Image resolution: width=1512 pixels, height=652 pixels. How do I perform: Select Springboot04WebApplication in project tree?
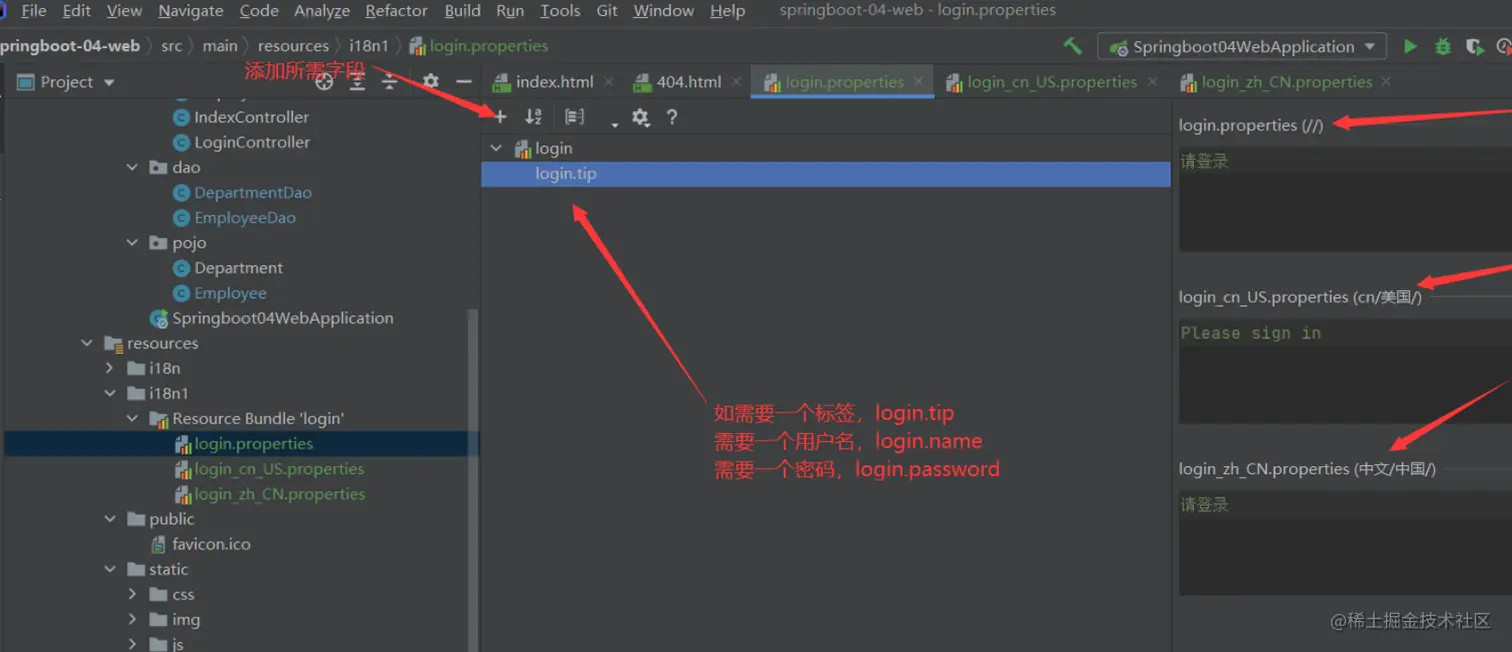coord(282,318)
